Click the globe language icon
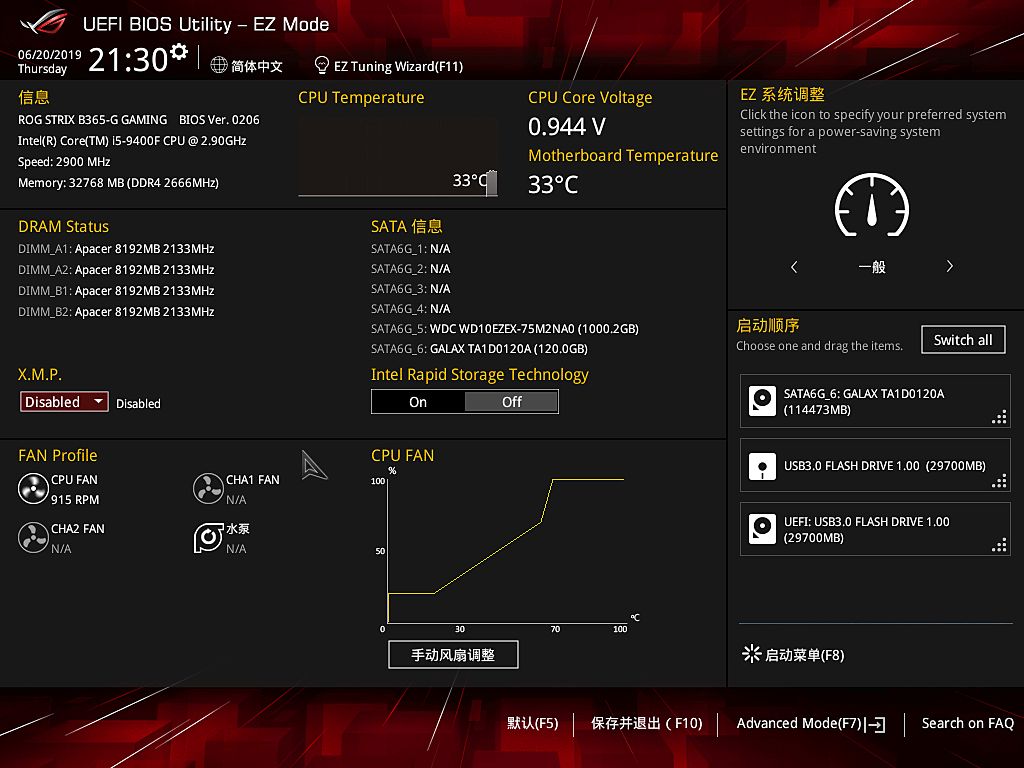The width and height of the screenshot is (1024, 768). click(219, 65)
